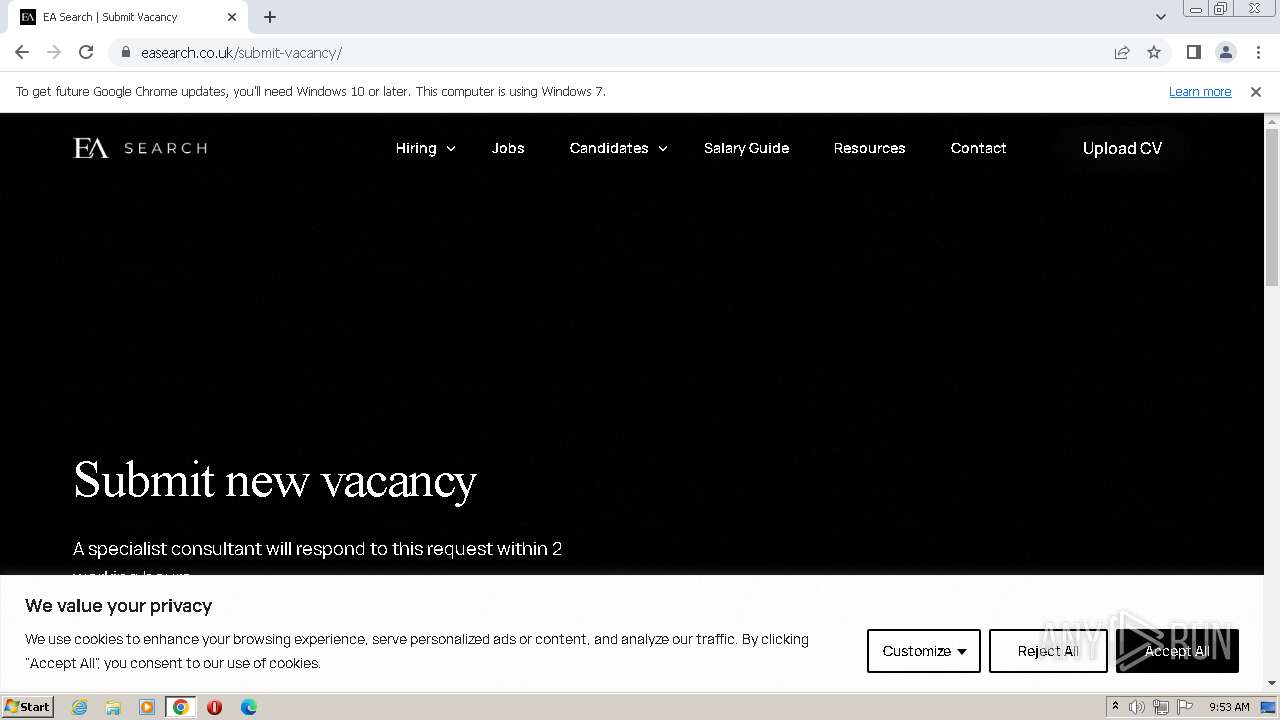Open Action Center flag icon

click(1185, 707)
